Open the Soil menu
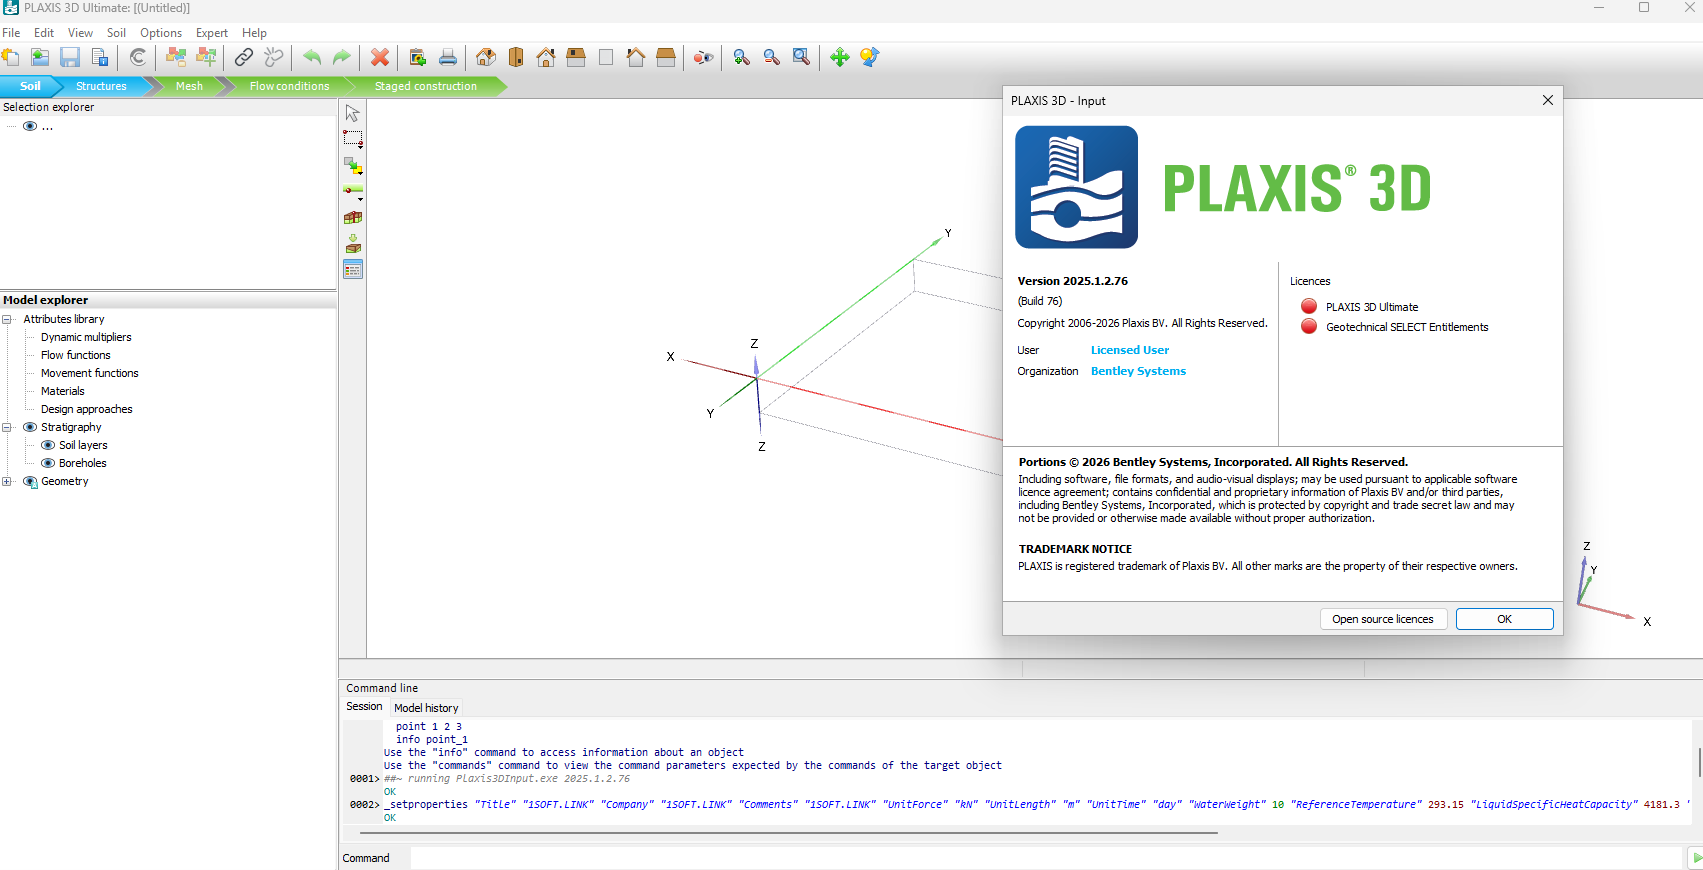The height and width of the screenshot is (870, 1703). click(x=116, y=33)
